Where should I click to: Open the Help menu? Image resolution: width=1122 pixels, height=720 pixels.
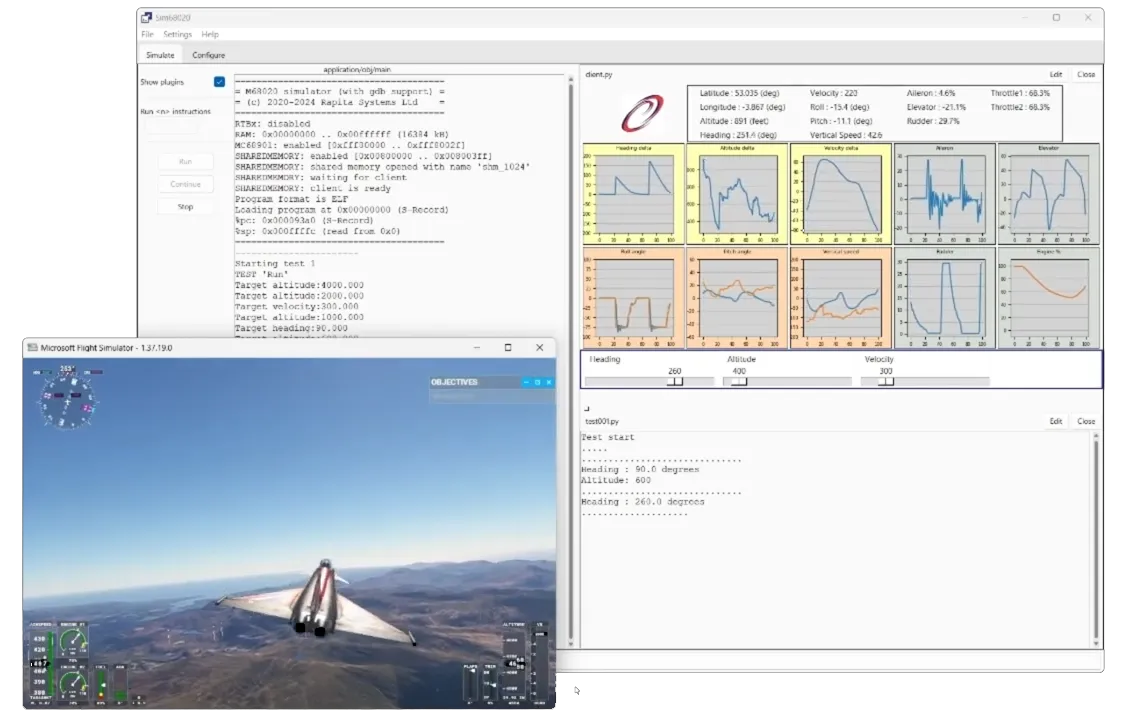pyautogui.click(x=210, y=34)
